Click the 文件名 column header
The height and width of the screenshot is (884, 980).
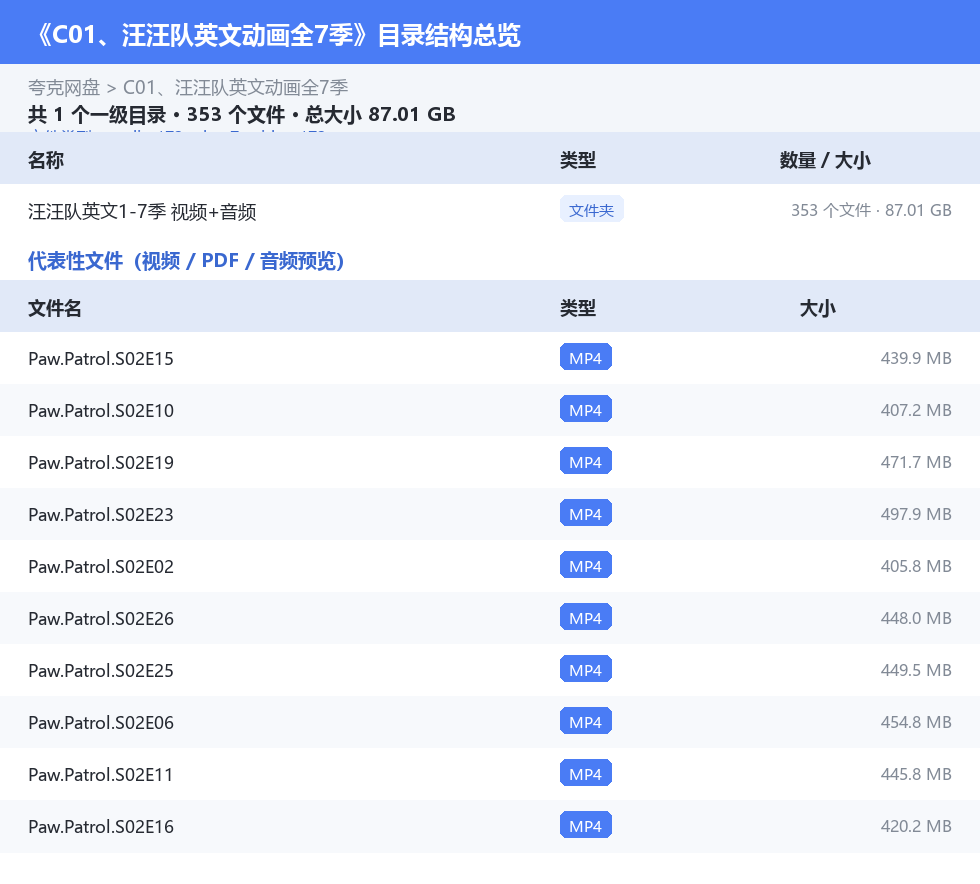(54, 308)
